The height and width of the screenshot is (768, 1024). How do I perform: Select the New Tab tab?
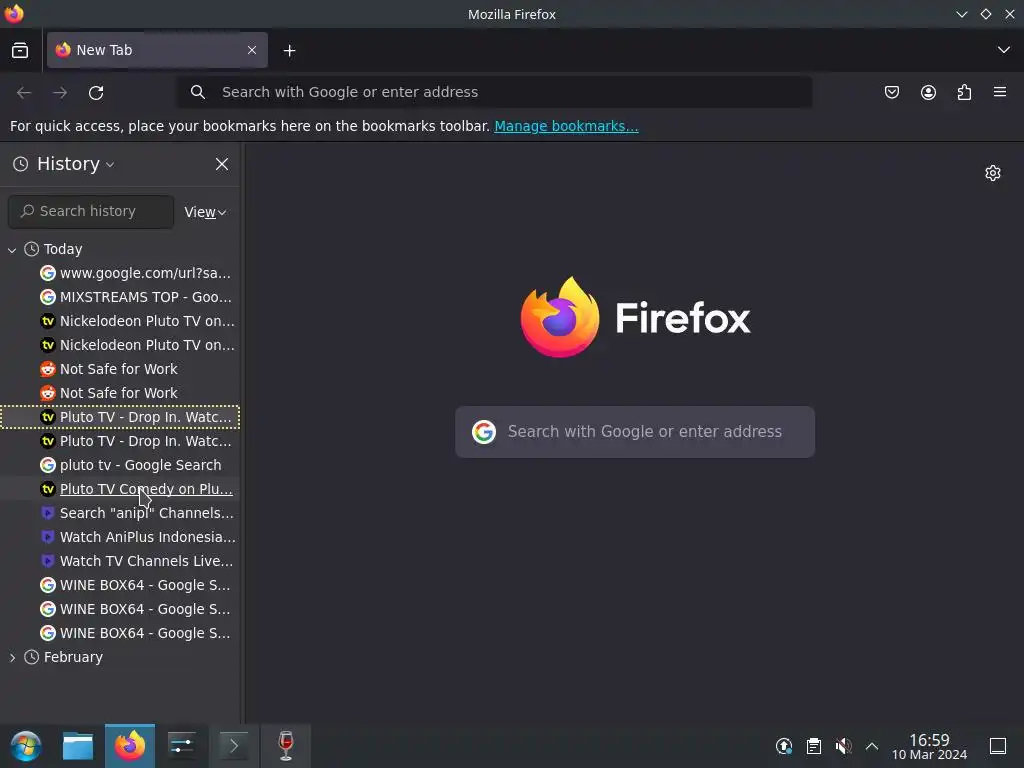[x=157, y=50]
